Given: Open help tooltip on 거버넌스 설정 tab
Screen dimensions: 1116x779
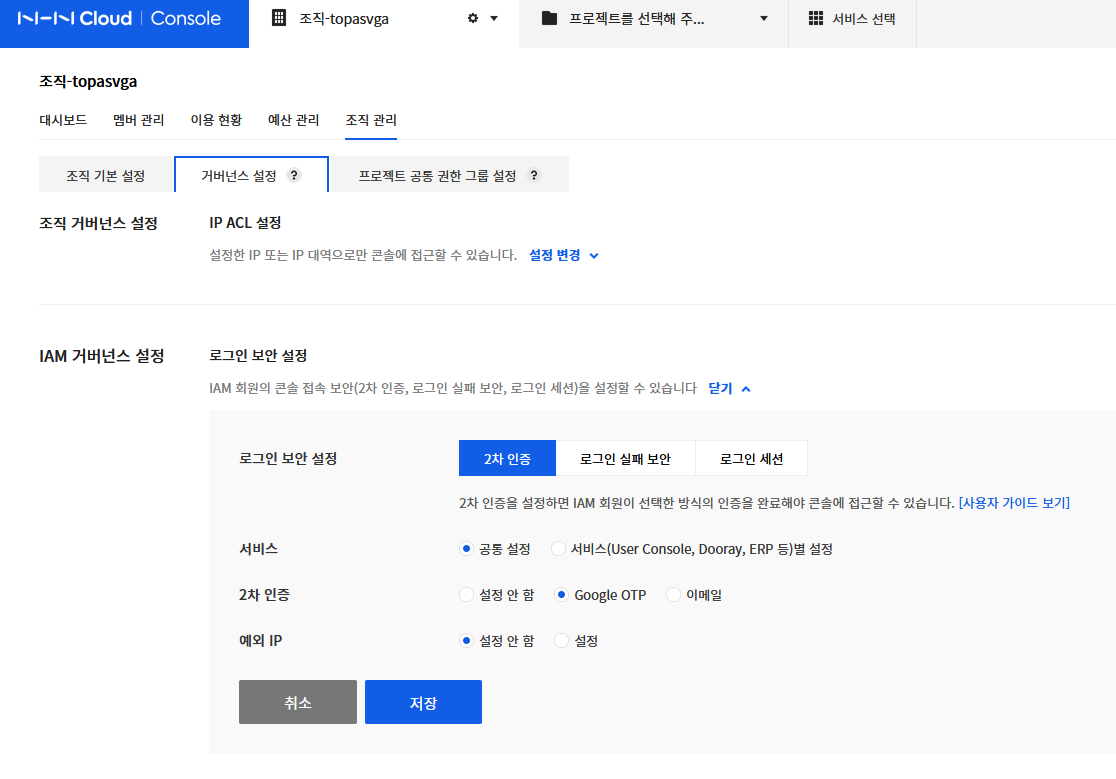Looking at the screenshot, I should 293,174.
